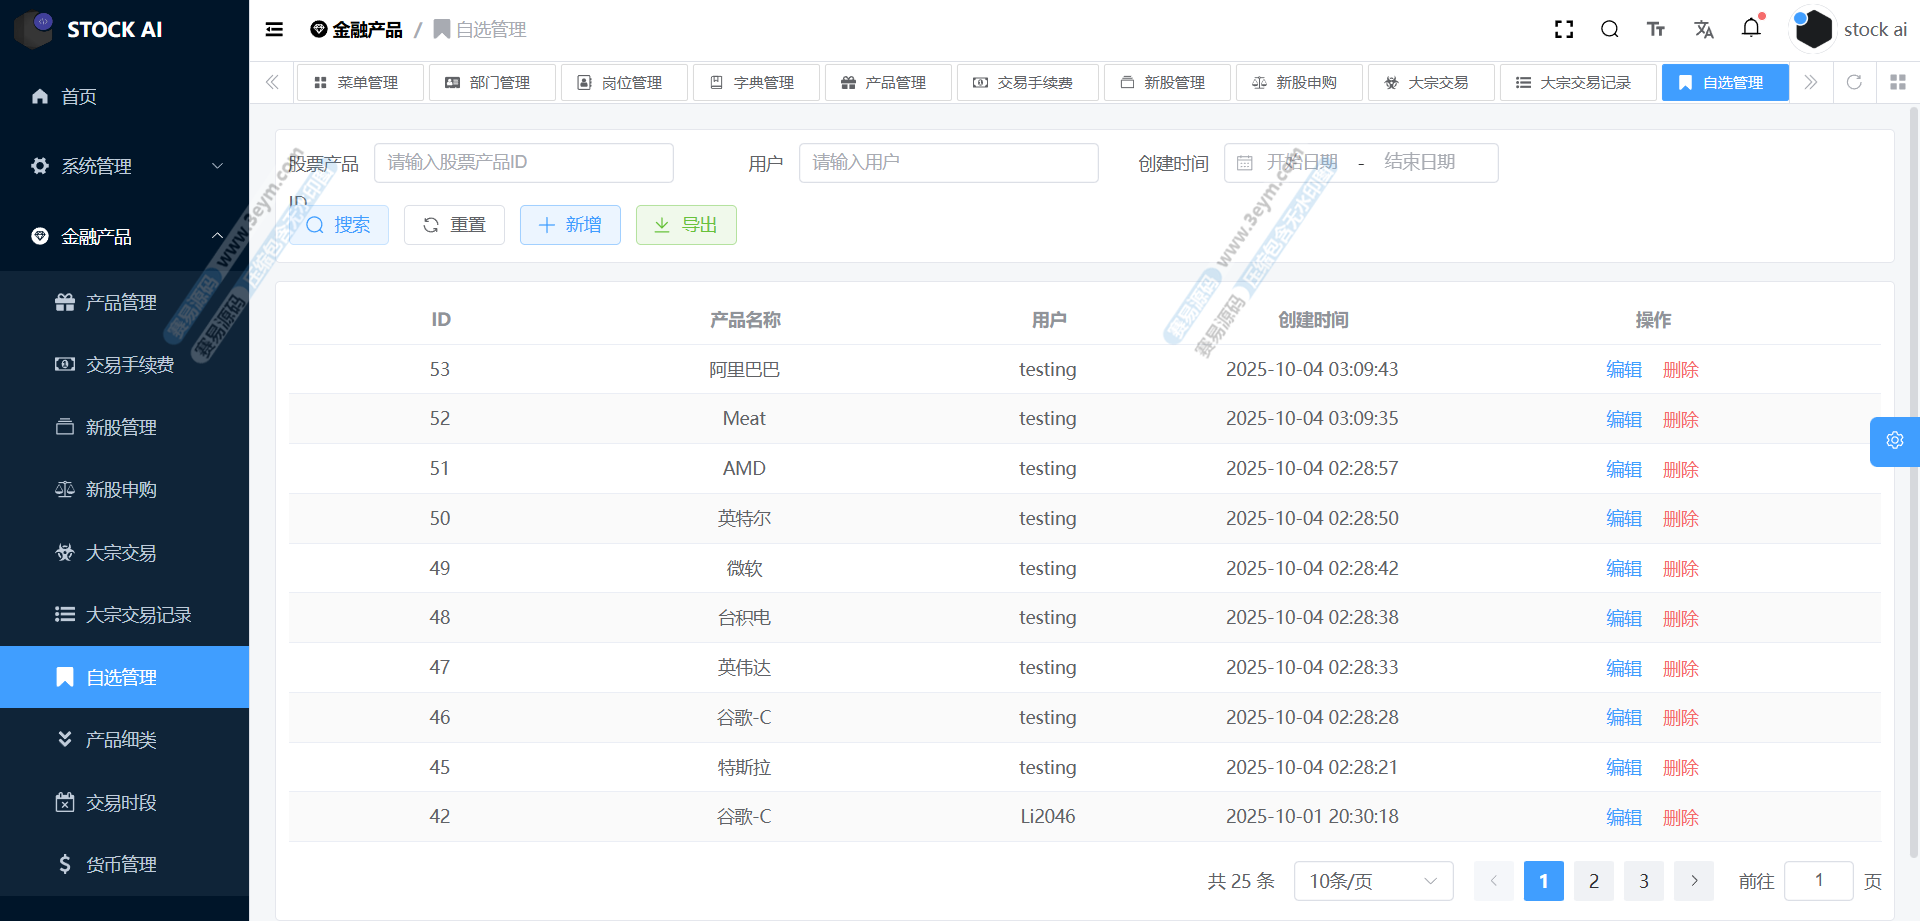Click 编辑 for the AMD row
The height and width of the screenshot is (921, 1920).
pos(1623,469)
